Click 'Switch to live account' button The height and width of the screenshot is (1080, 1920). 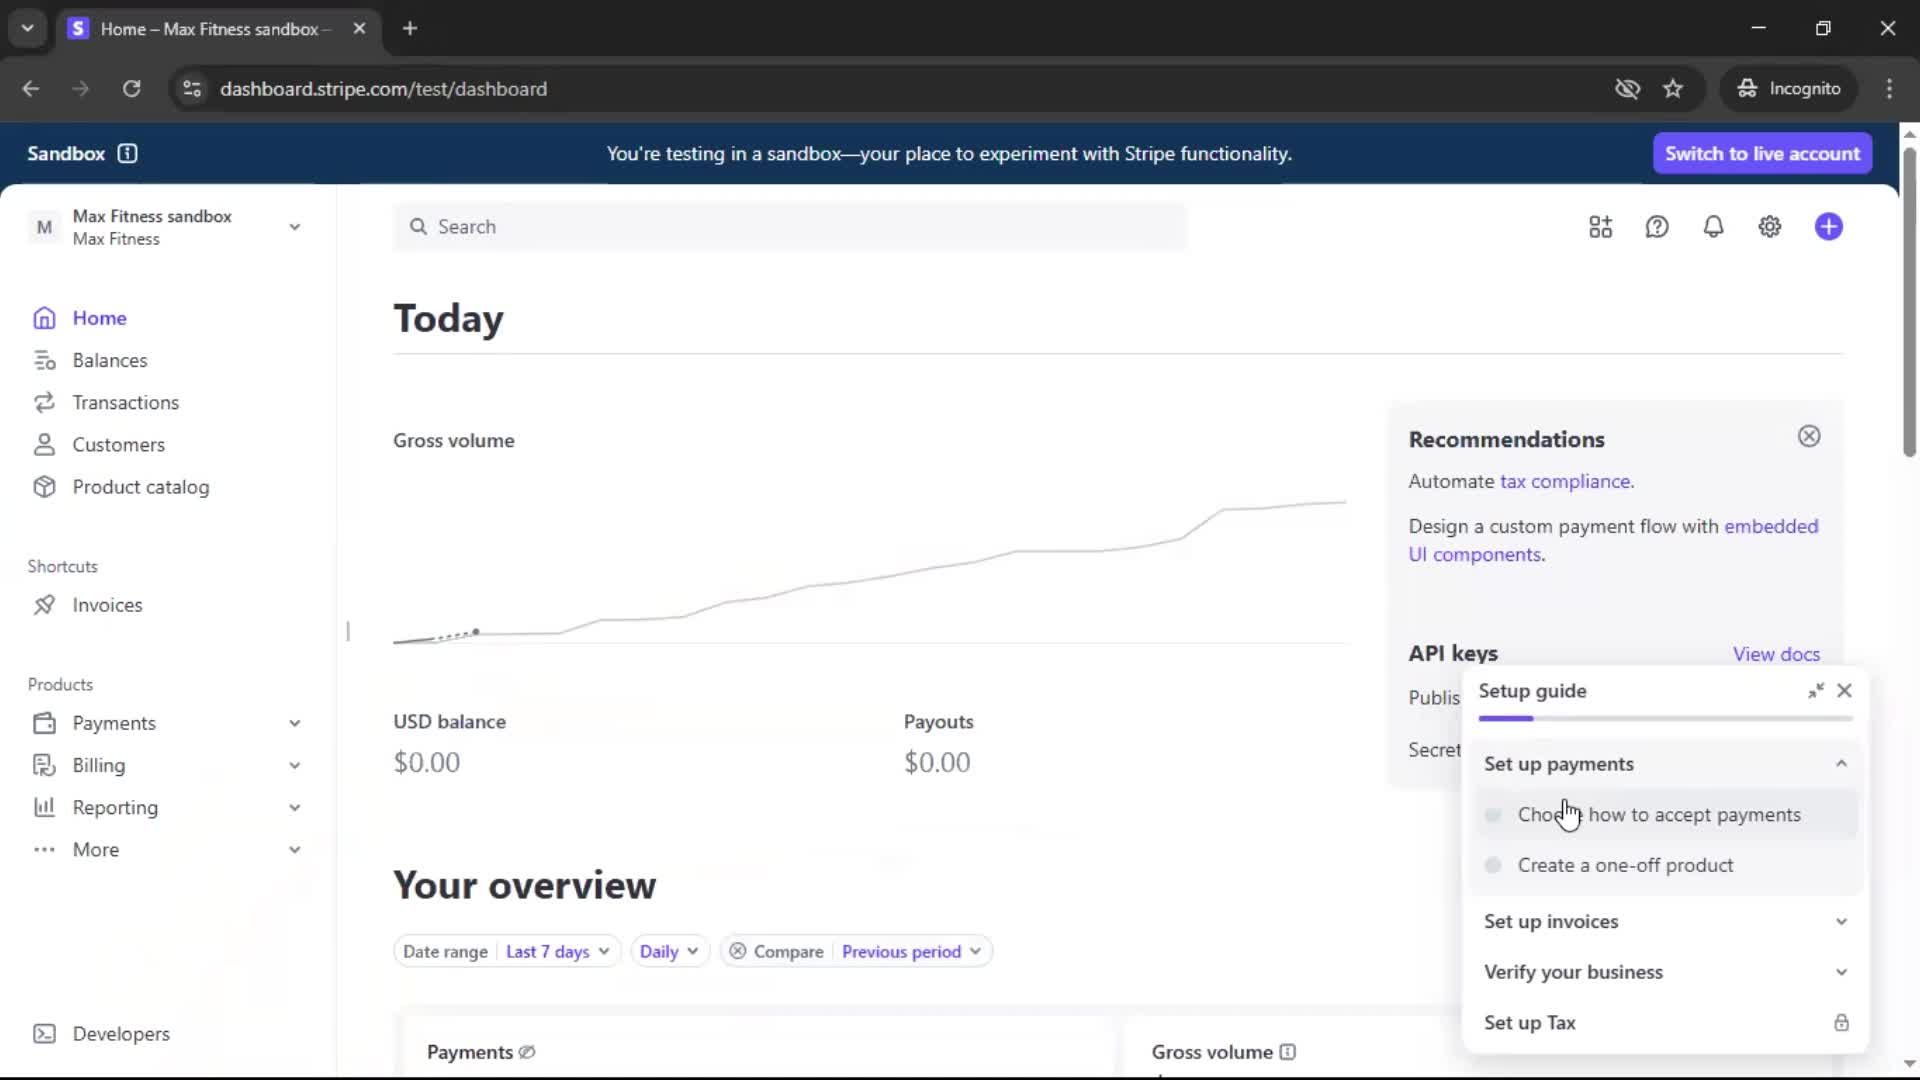tap(1761, 153)
